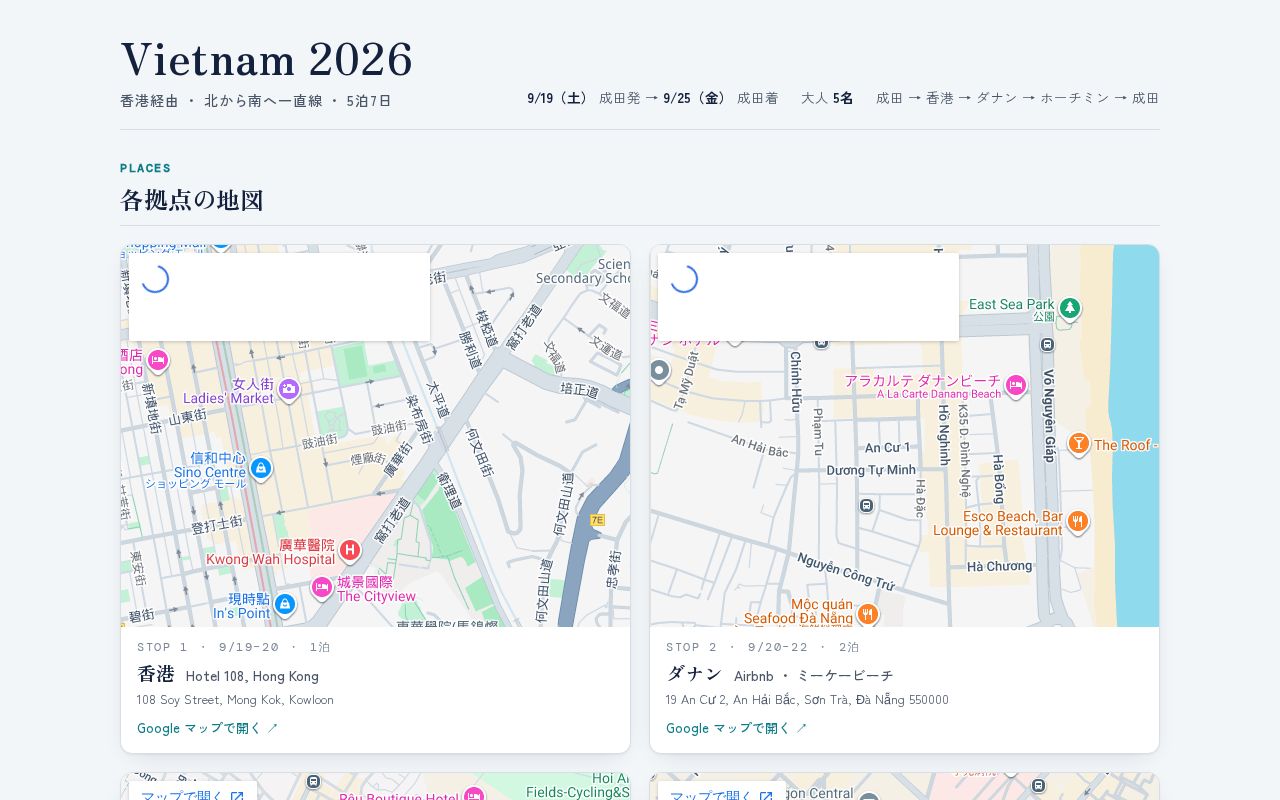
Task: Click the 培正道 street label
Action: 579,390
